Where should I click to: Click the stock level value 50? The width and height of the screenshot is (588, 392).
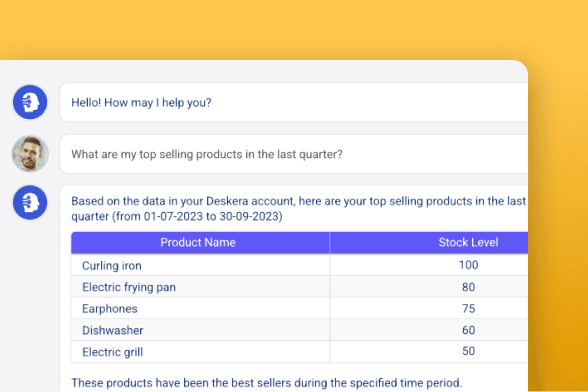tap(468, 351)
